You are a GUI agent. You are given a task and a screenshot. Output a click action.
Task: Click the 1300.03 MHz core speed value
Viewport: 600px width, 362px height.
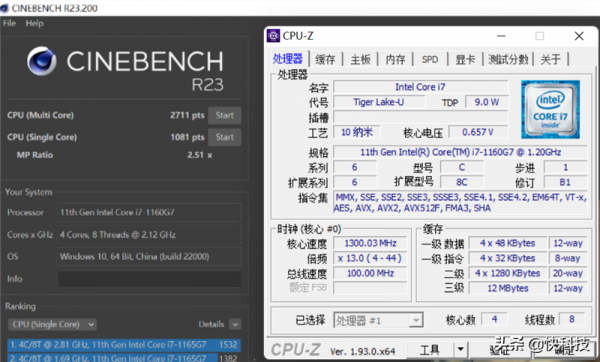[x=370, y=243]
